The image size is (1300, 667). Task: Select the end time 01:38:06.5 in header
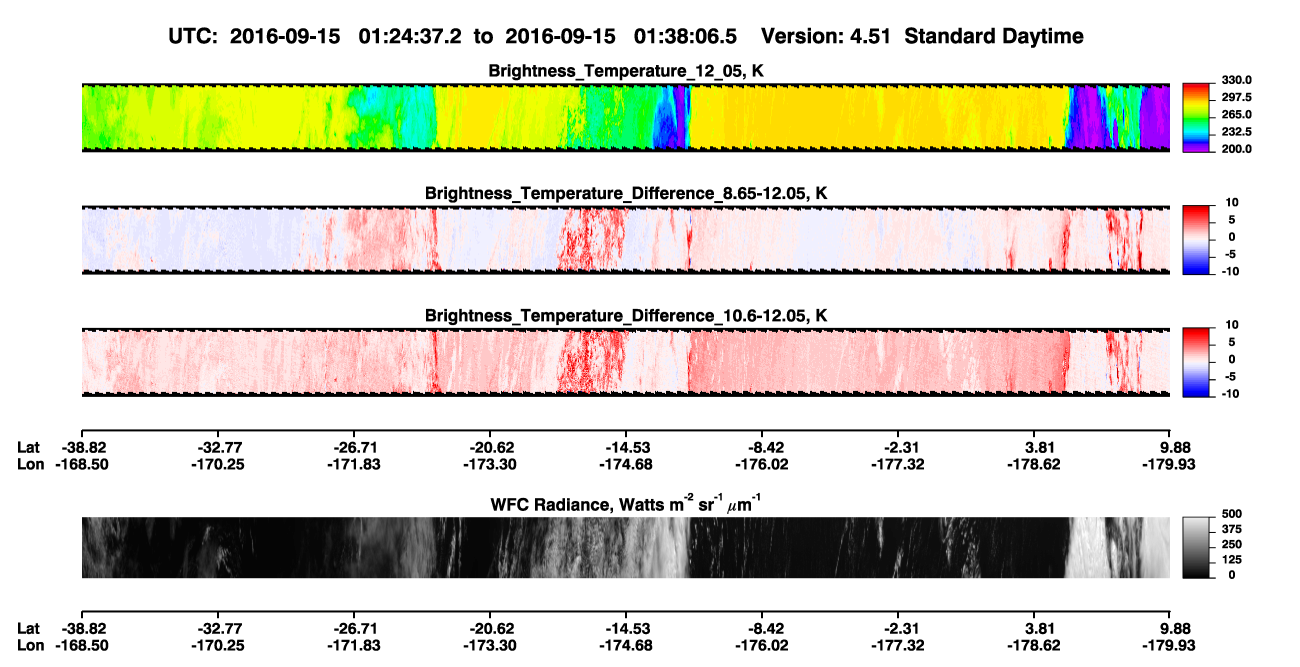tap(685, 36)
